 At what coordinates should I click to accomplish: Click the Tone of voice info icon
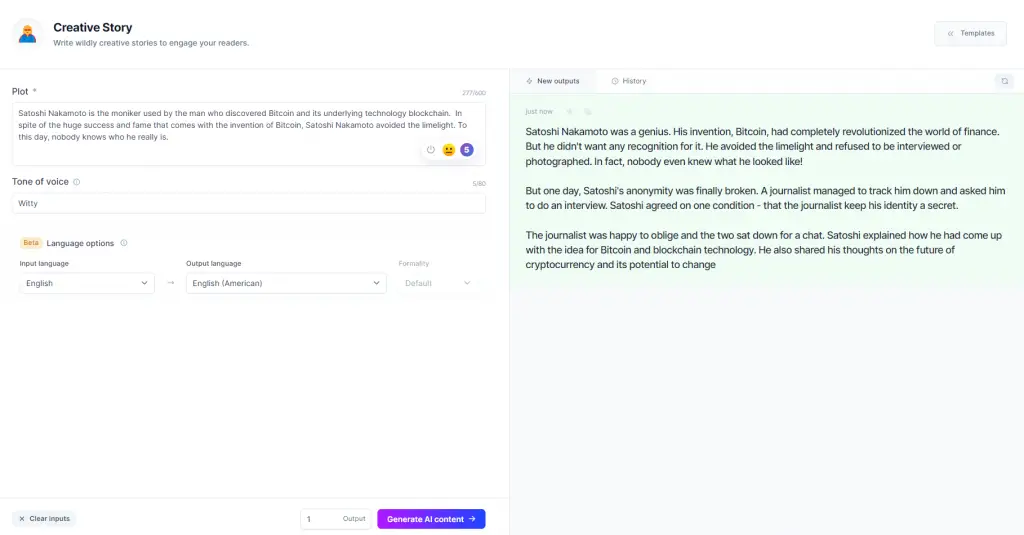(76, 182)
